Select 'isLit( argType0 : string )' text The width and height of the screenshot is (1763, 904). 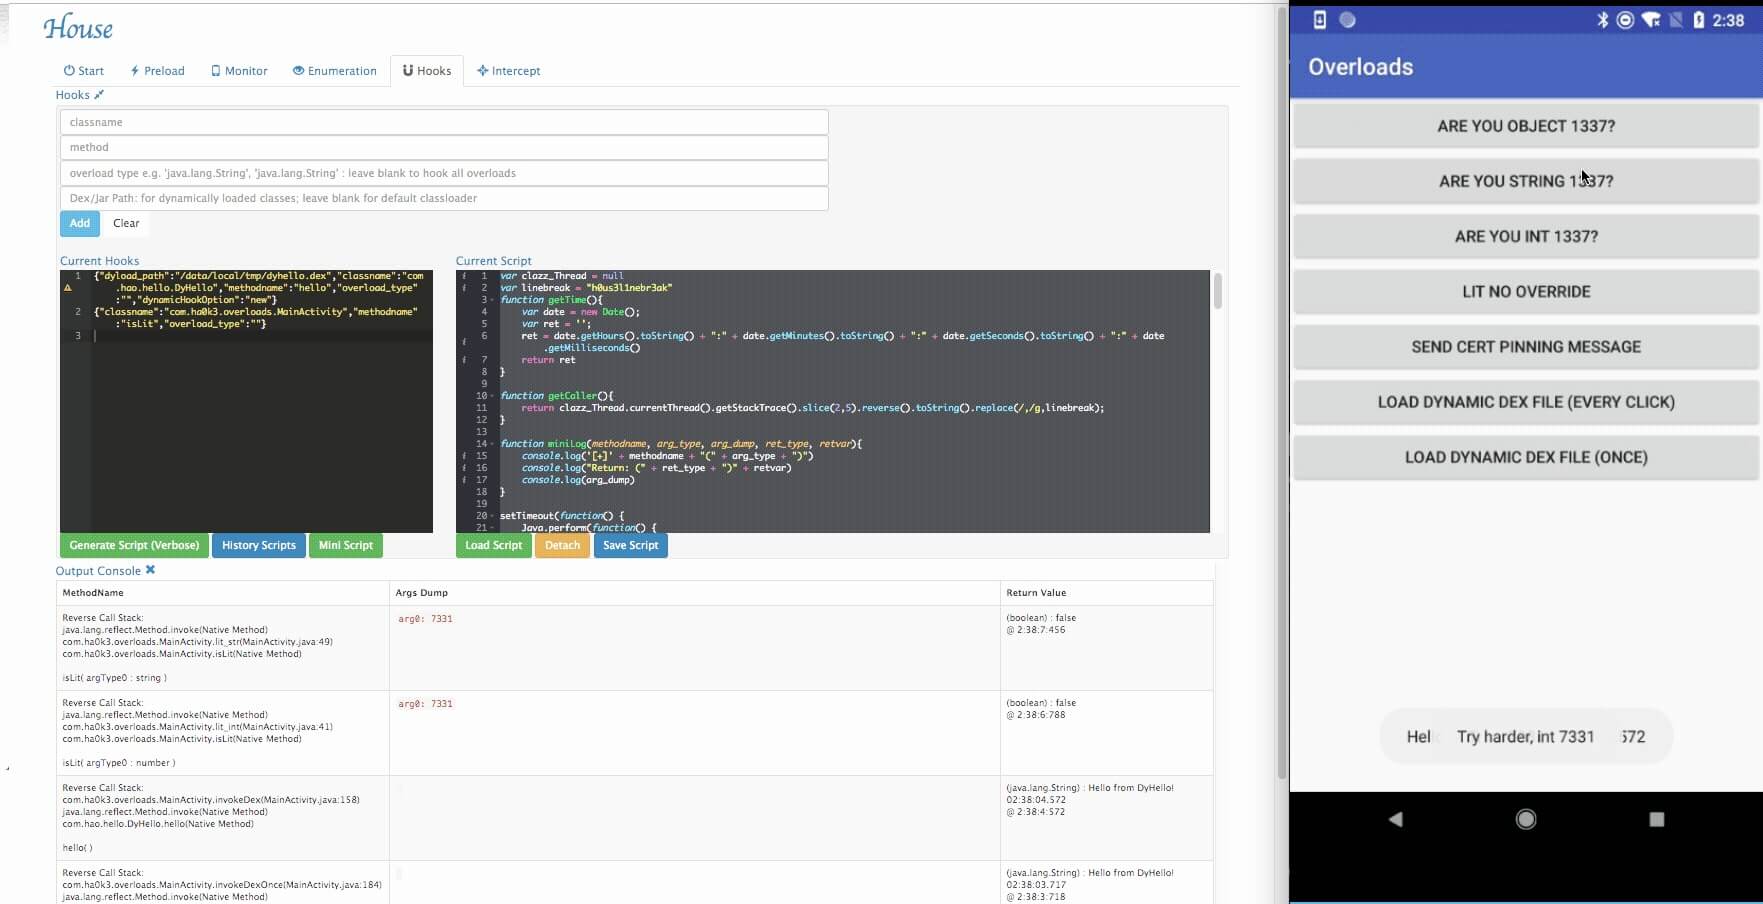pyautogui.click(x=115, y=678)
